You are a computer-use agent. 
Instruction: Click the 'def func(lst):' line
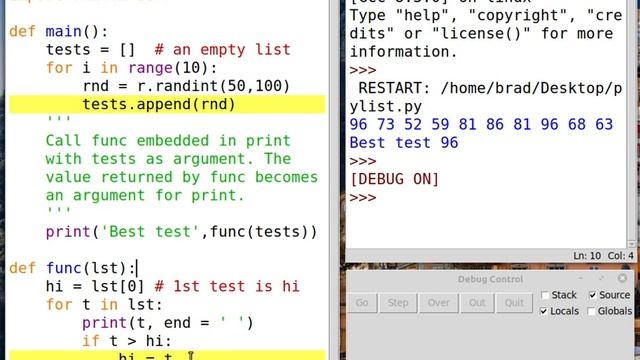[72, 268]
